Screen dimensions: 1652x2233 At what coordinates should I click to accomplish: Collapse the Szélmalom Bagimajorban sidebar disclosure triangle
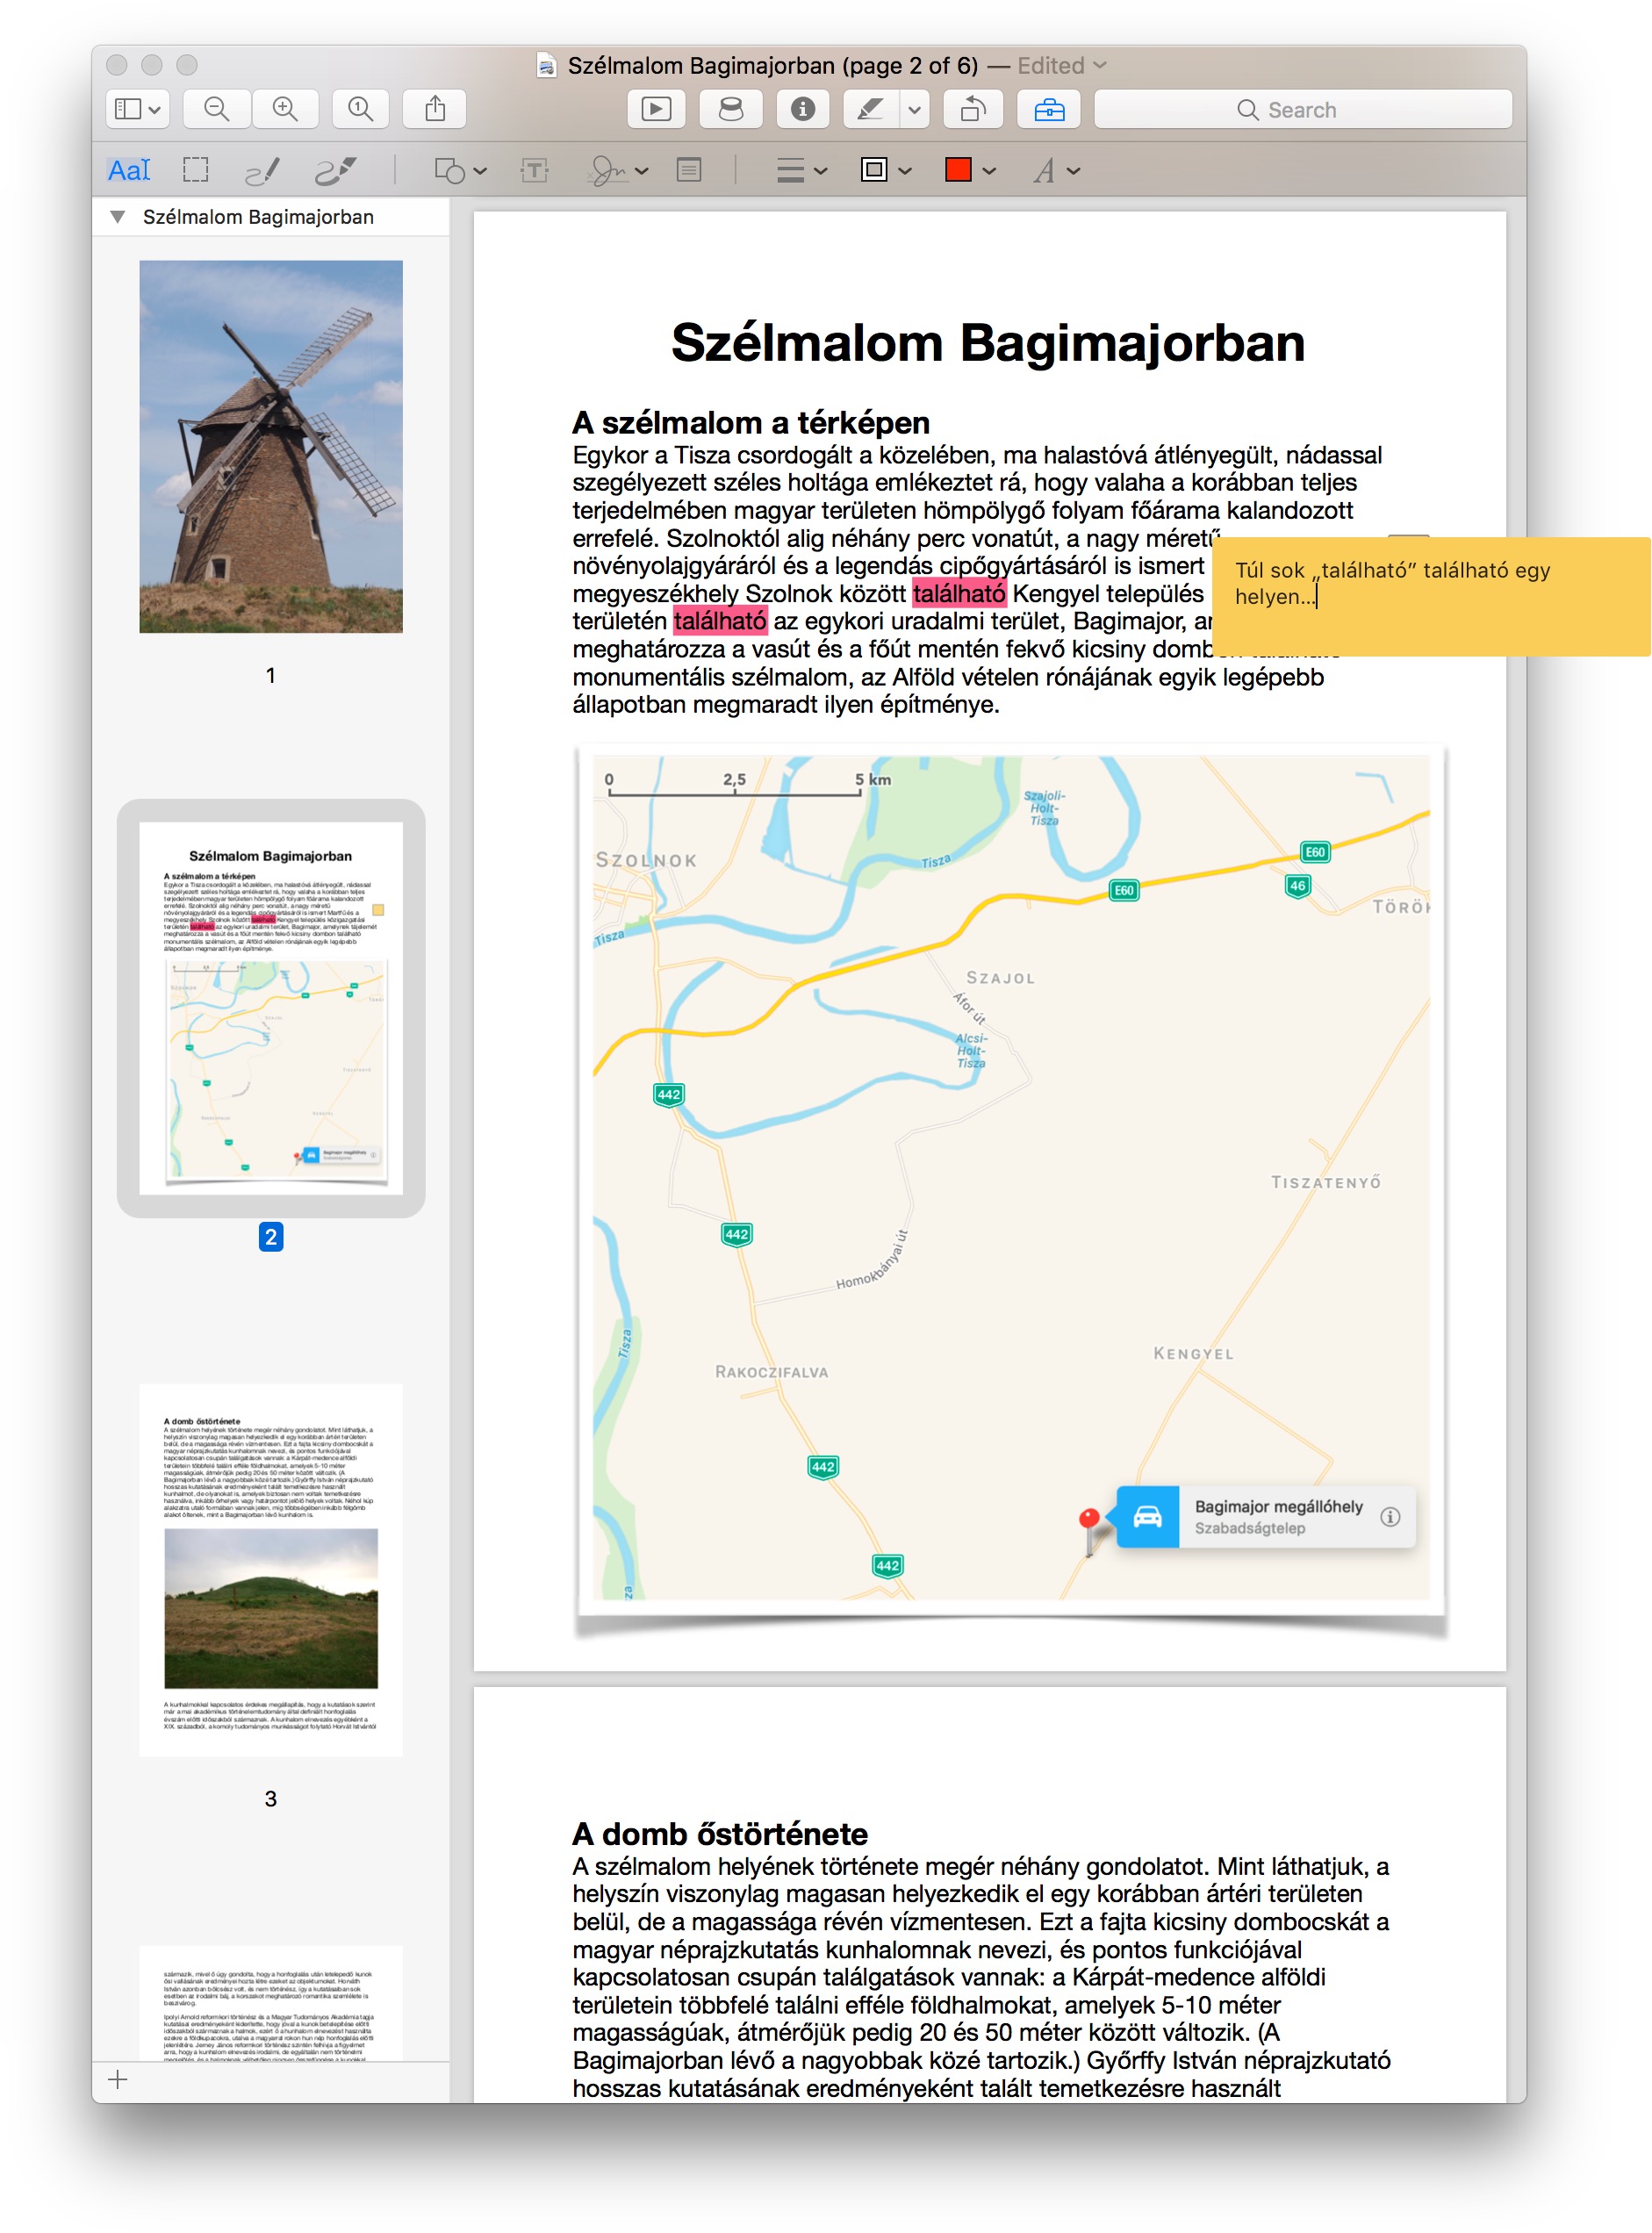point(118,217)
